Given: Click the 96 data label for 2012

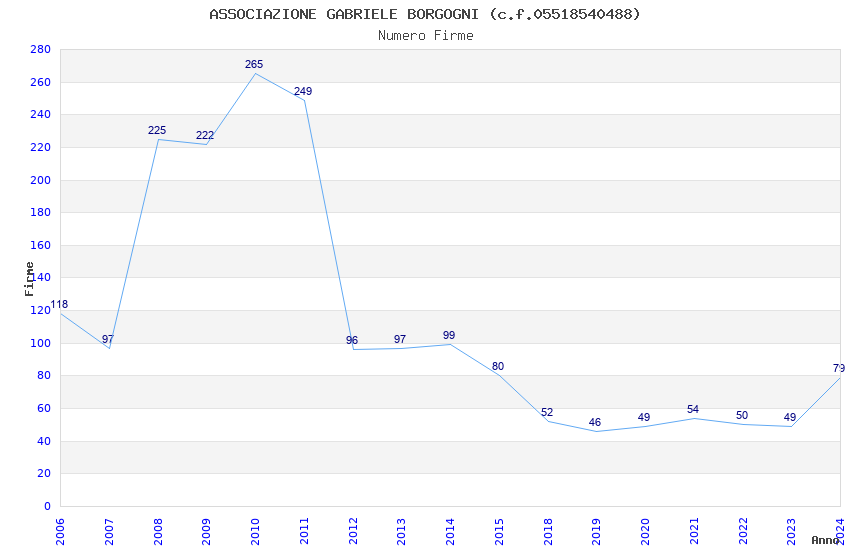Looking at the screenshot, I should 352,340.
